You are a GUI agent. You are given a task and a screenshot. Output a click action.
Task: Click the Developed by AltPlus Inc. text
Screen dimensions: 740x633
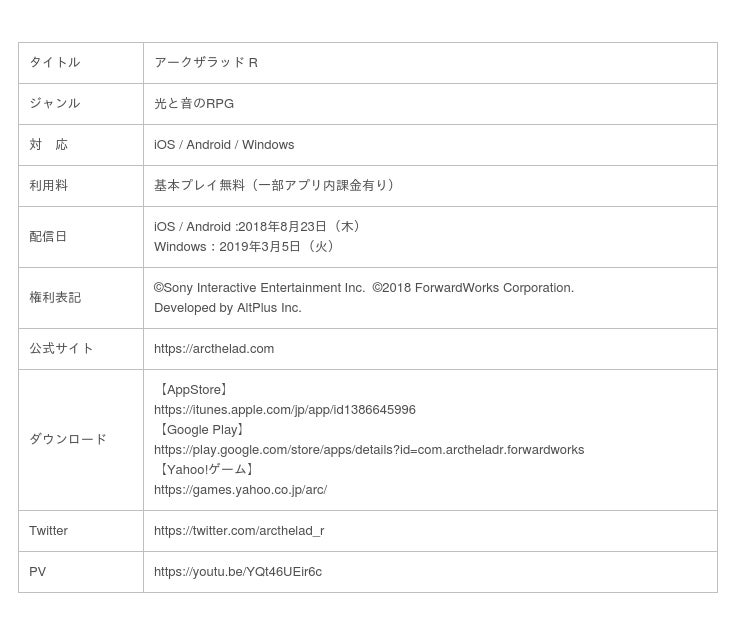pos(227,308)
